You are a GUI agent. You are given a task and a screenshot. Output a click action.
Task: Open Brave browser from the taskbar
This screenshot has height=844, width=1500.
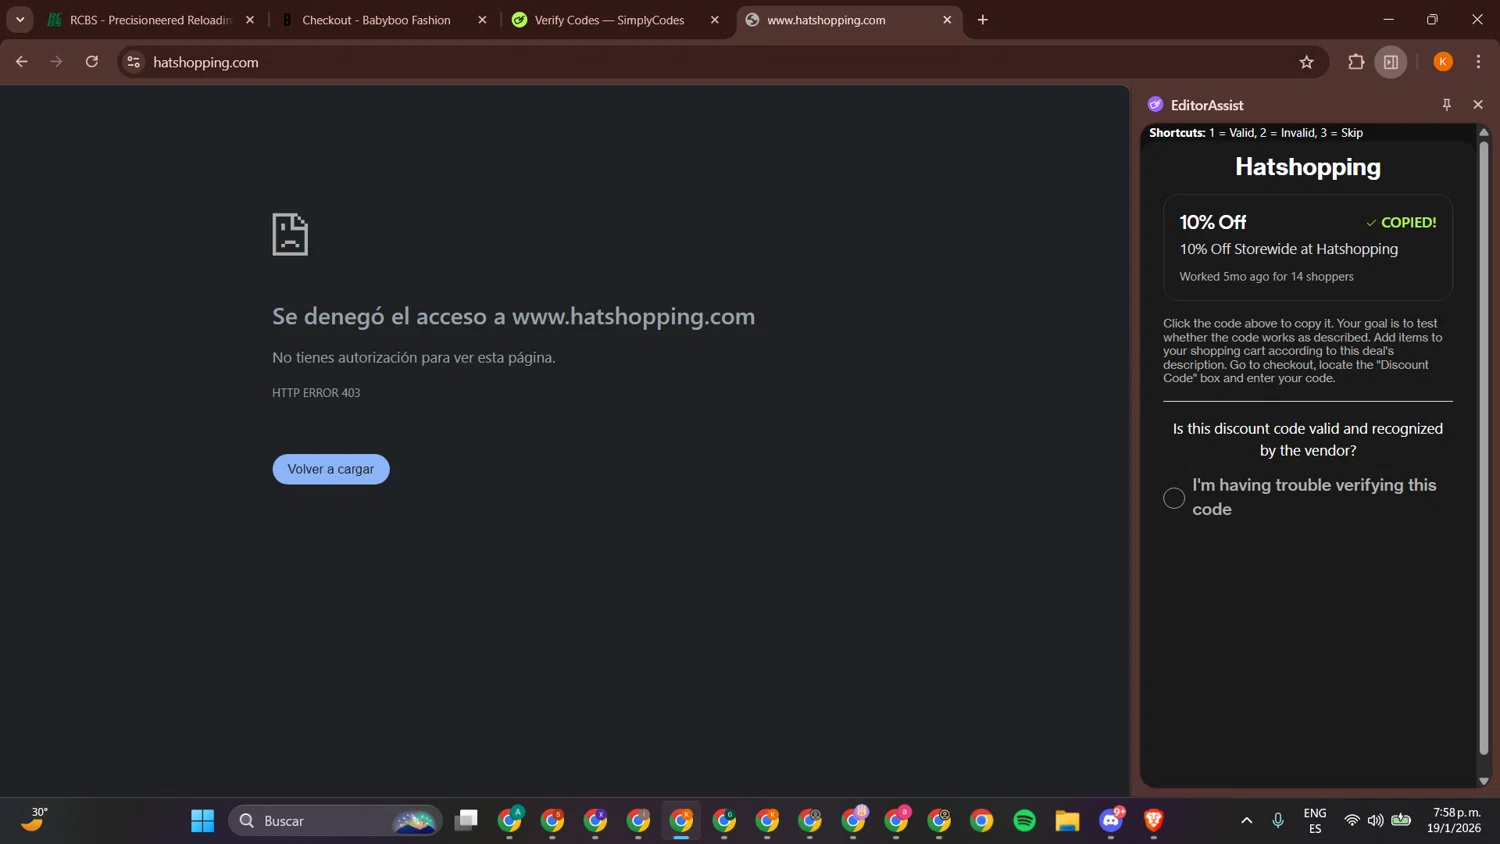coord(1154,821)
